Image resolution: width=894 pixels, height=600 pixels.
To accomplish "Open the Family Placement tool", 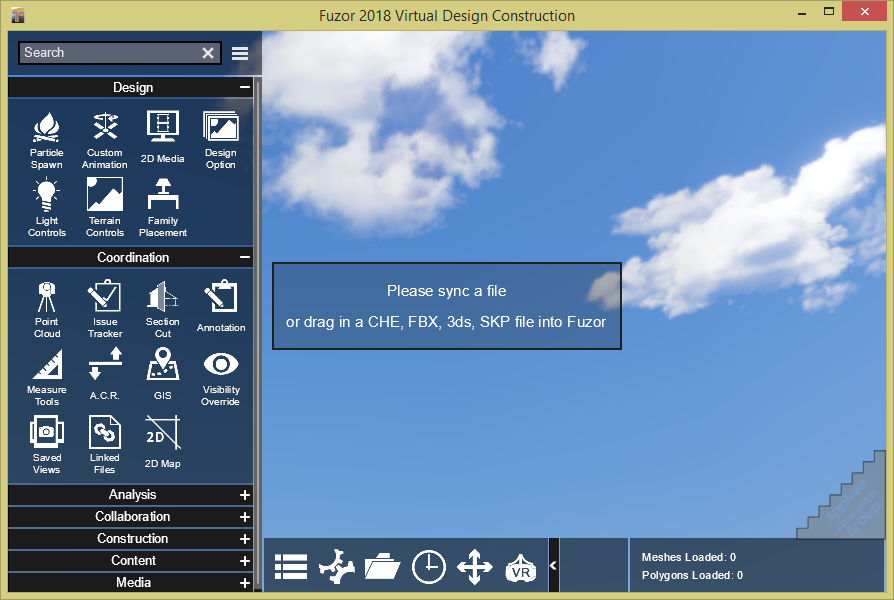I will tap(162, 208).
